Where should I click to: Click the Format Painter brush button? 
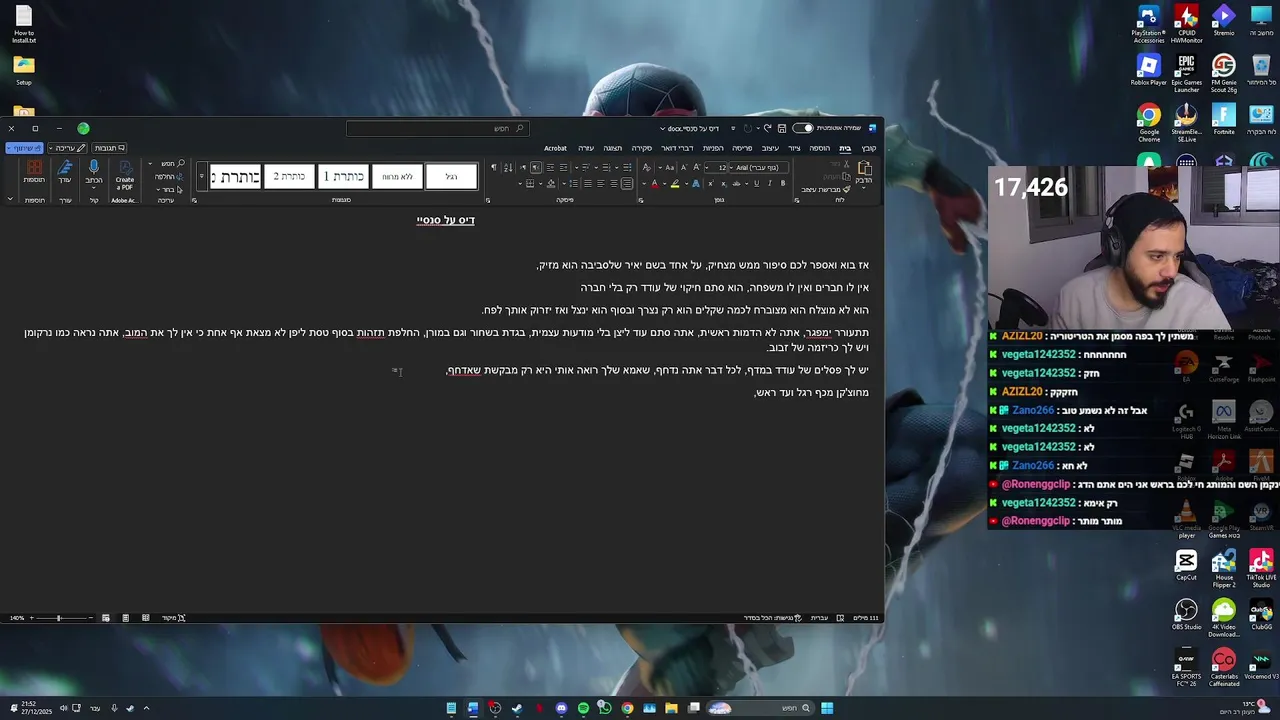(x=826, y=189)
